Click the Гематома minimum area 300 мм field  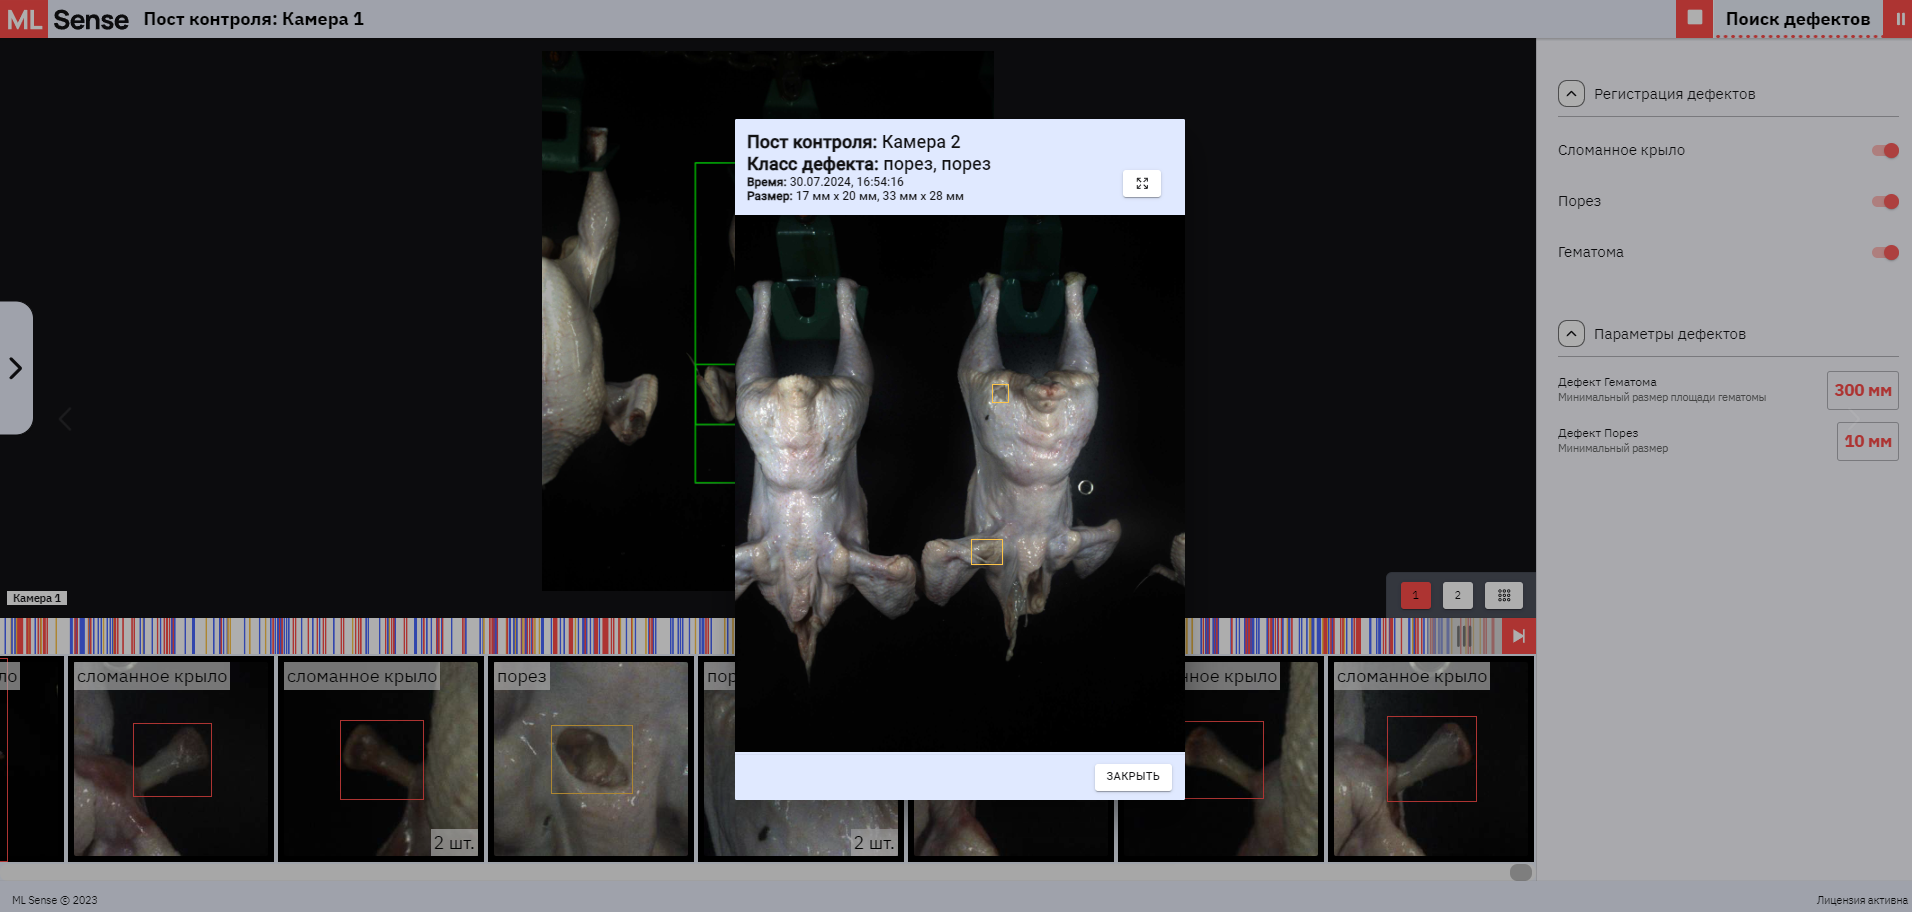pos(1862,391)
